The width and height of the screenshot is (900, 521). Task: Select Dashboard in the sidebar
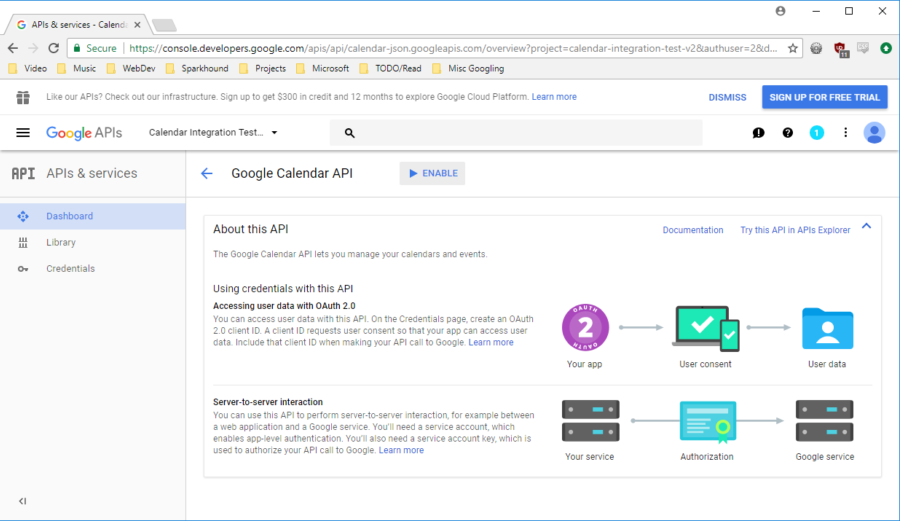pyautogui.click(x=92, y=216)
